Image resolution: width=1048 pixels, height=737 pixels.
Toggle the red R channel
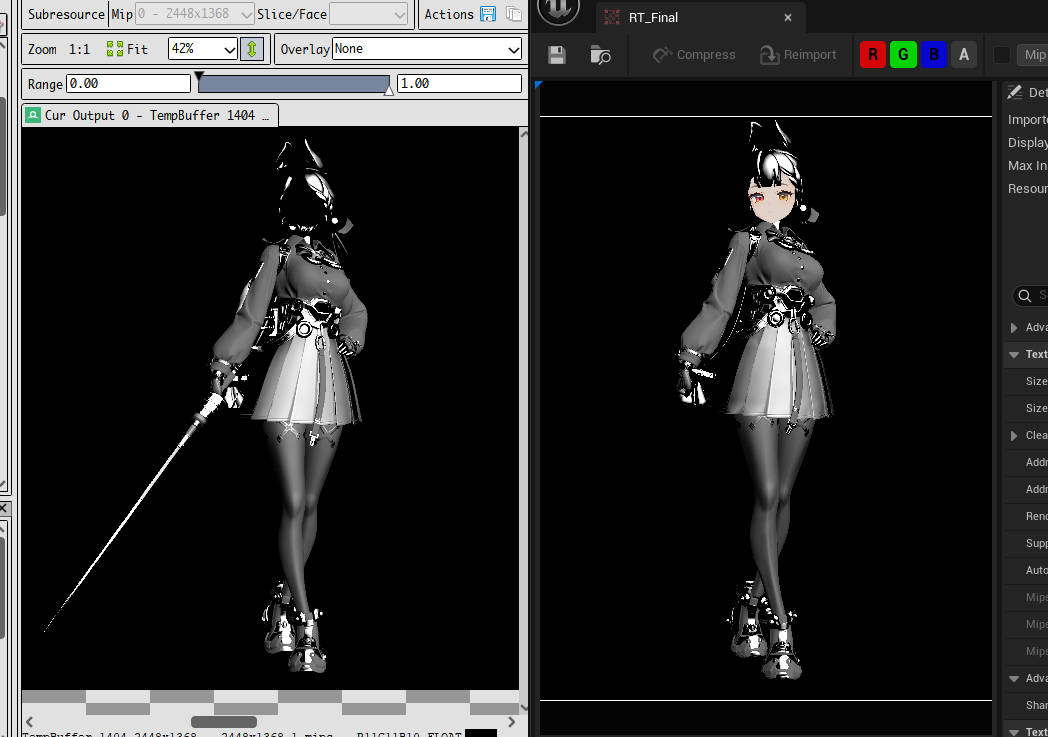click(x=873, y=55)
